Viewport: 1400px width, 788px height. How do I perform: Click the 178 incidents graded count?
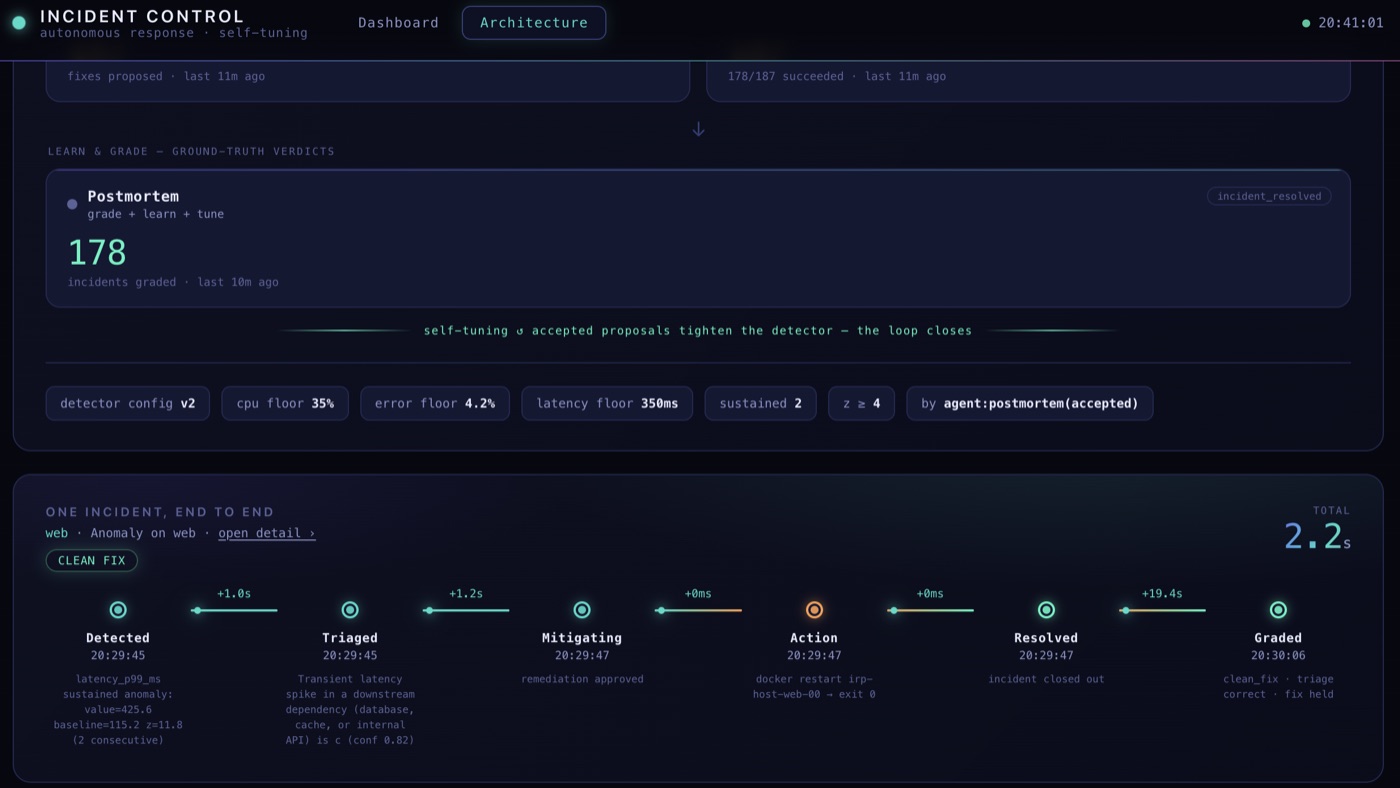97,253
